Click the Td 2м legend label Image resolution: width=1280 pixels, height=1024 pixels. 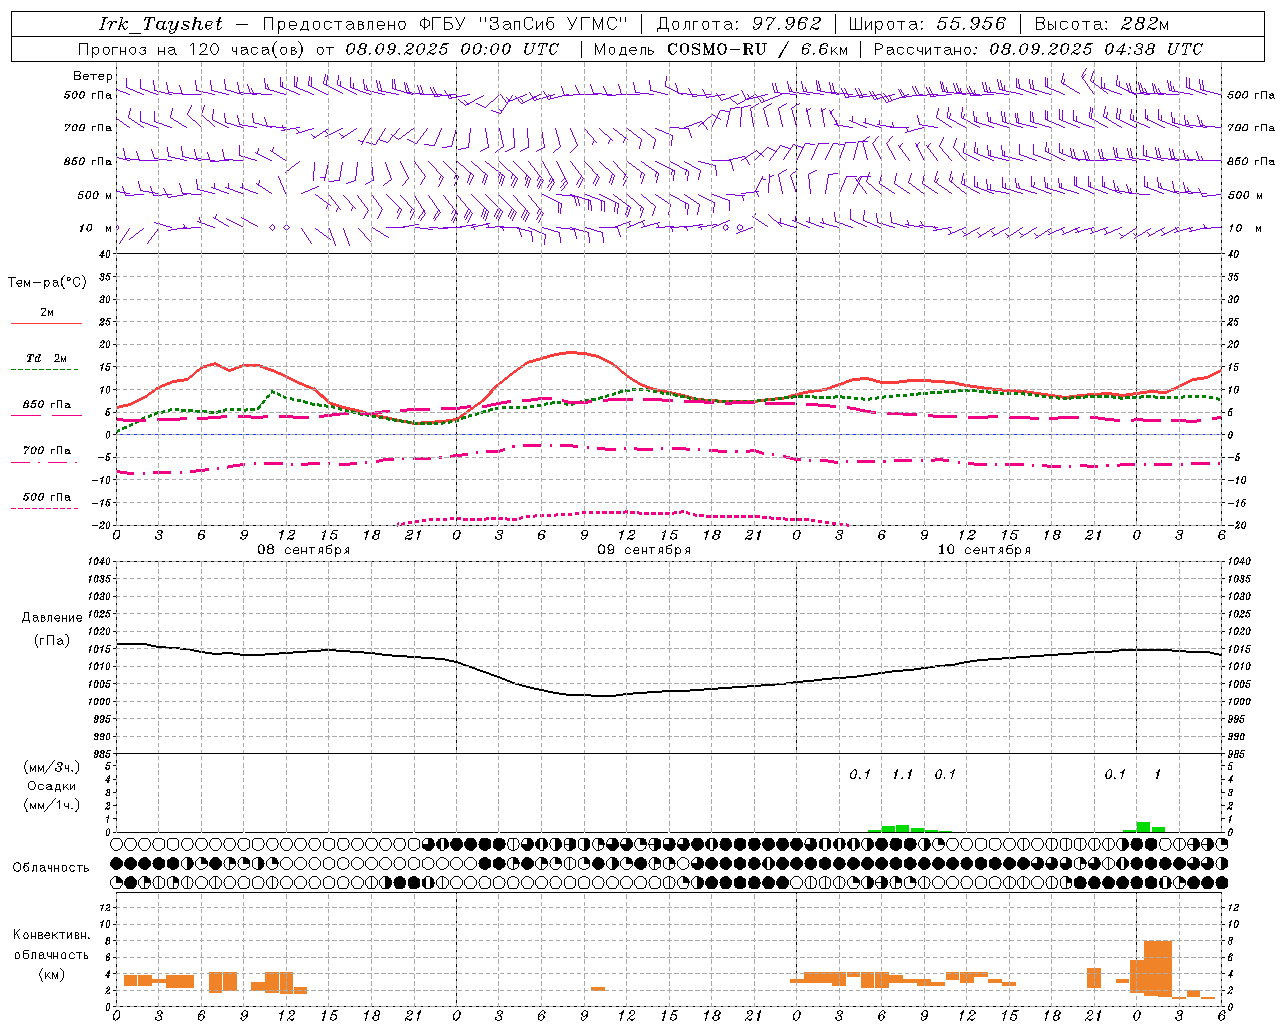pos(47,358)
